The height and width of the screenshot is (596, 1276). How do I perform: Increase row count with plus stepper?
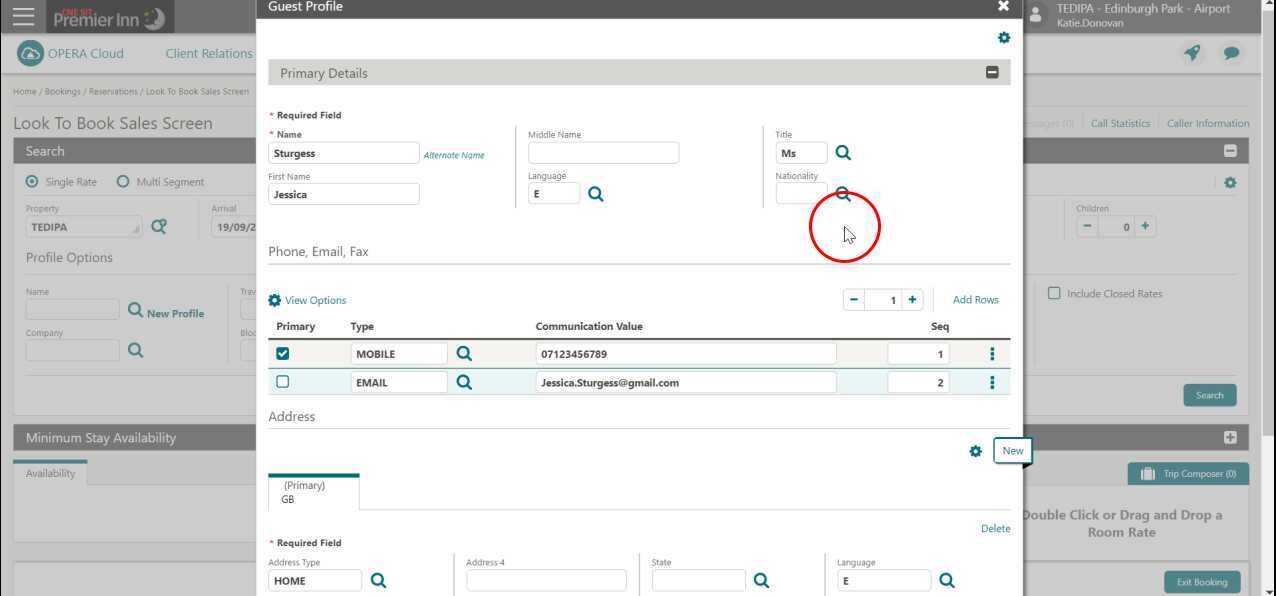[912, 299]
